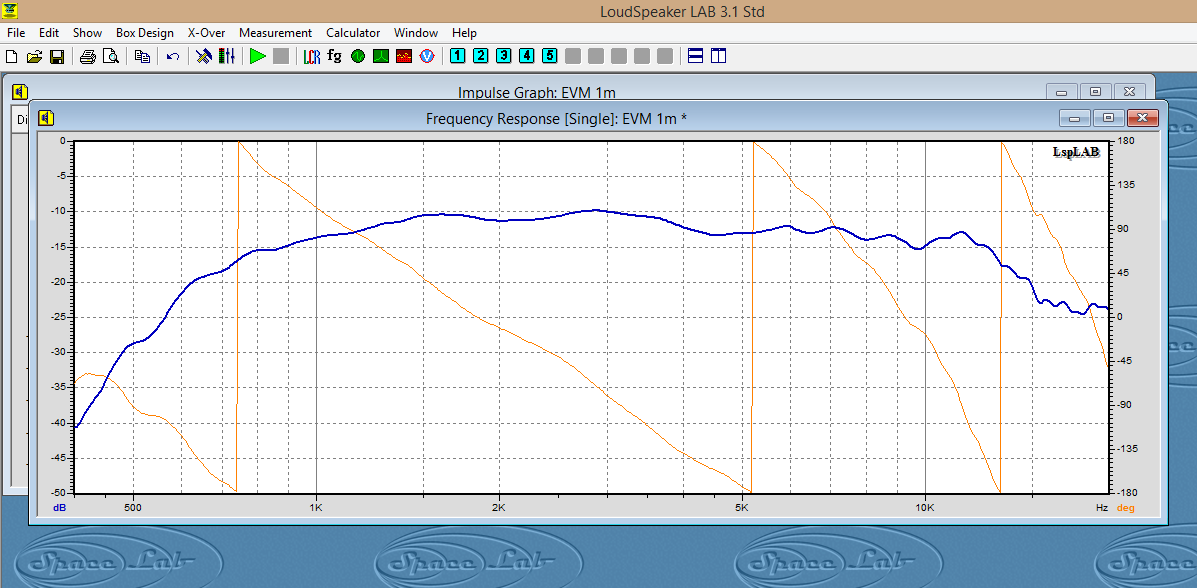The width and height of the screenshot is (1197, 588).
Task: Open the LCR meter icon
Action: pyautogui.click(x=311, y=57)
